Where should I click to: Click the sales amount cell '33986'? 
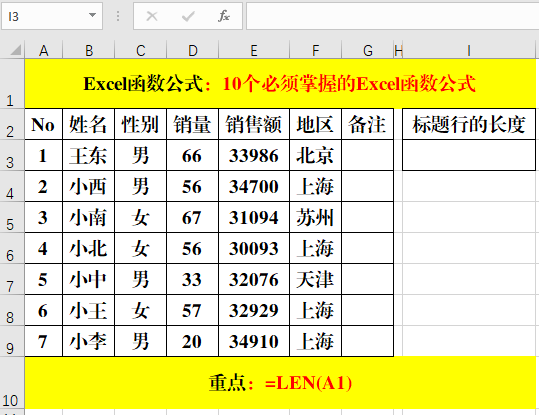(x=254, y=155)
